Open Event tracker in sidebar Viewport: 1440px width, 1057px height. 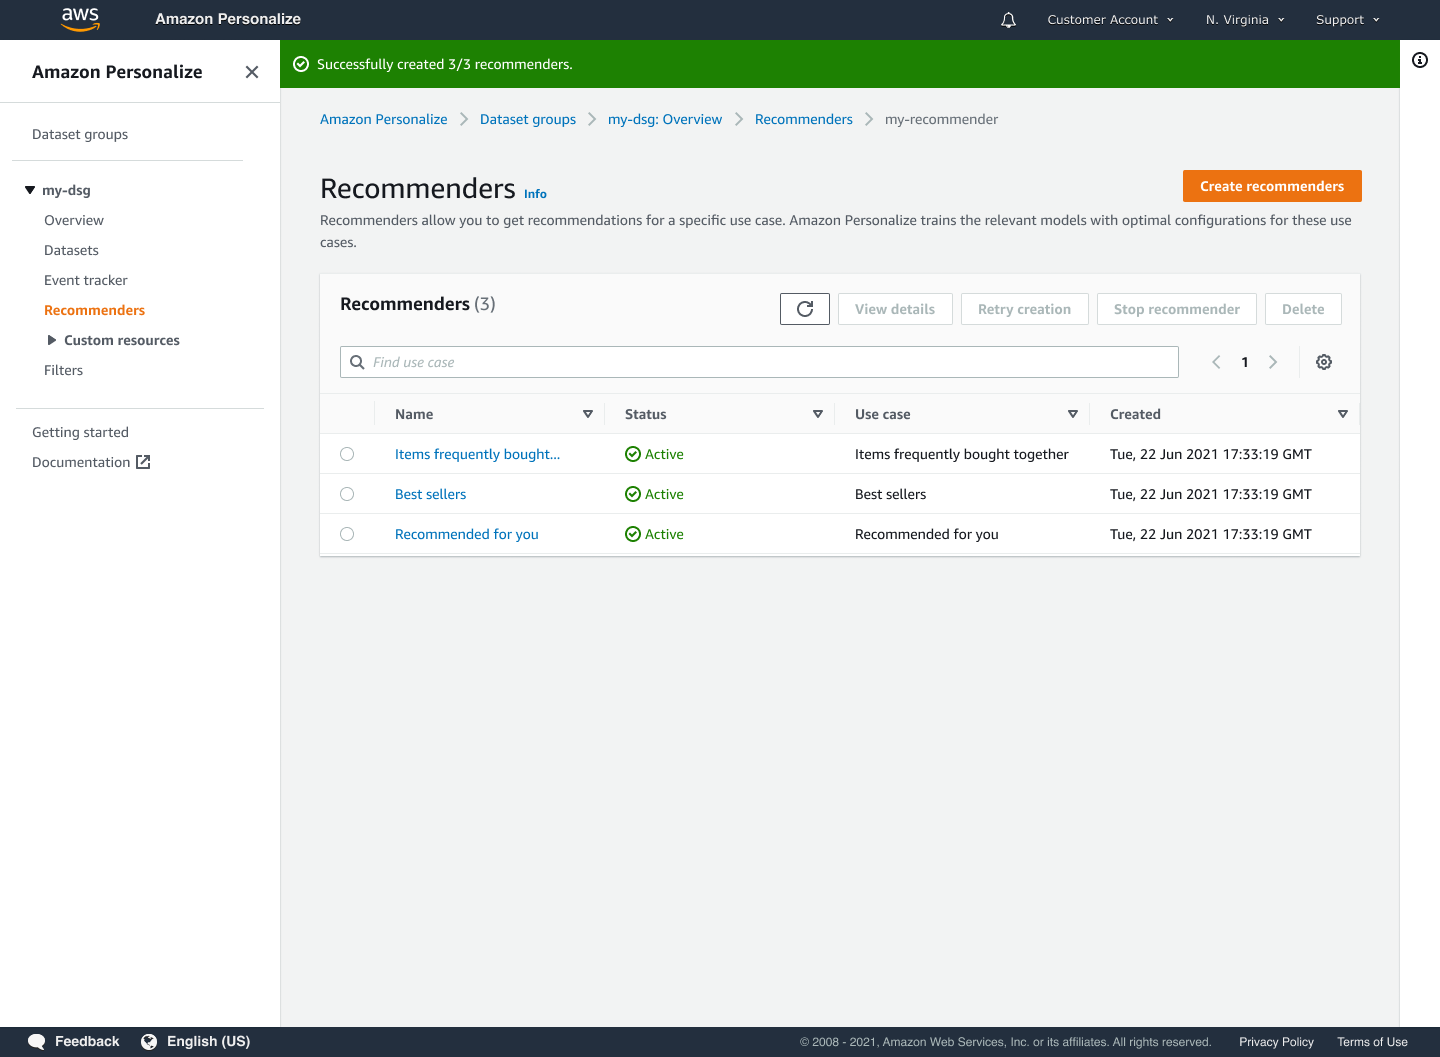pyautogui.click(x=86, y=280)
